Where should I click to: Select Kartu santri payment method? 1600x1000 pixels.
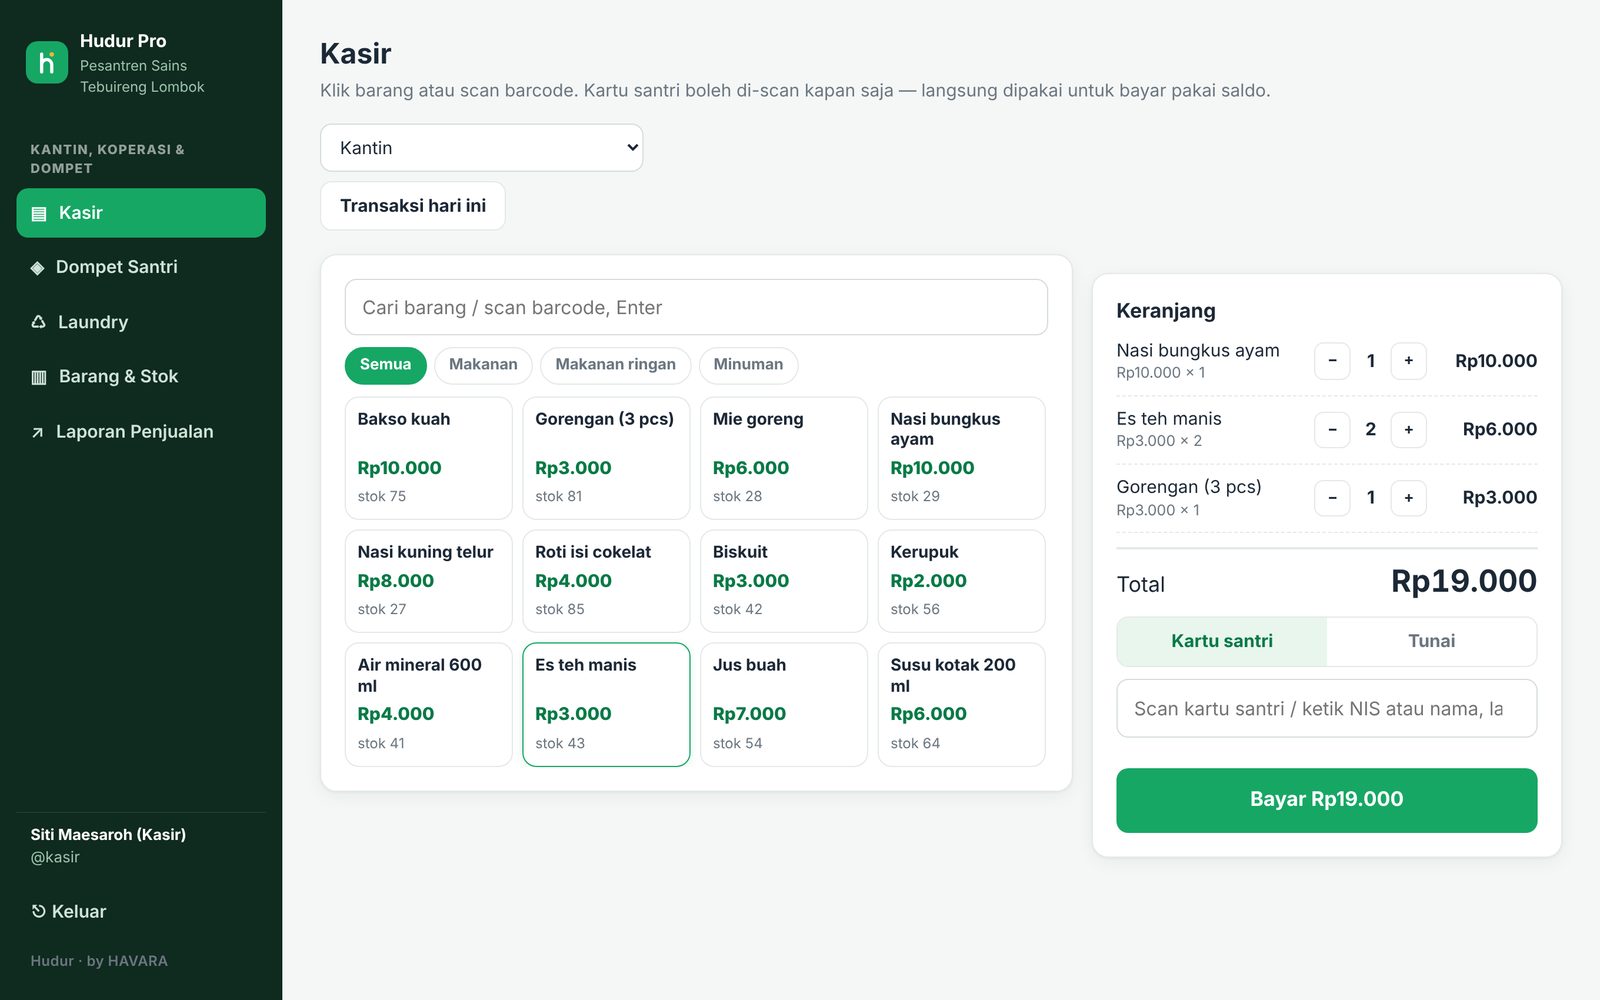[x=1222, y=641]
